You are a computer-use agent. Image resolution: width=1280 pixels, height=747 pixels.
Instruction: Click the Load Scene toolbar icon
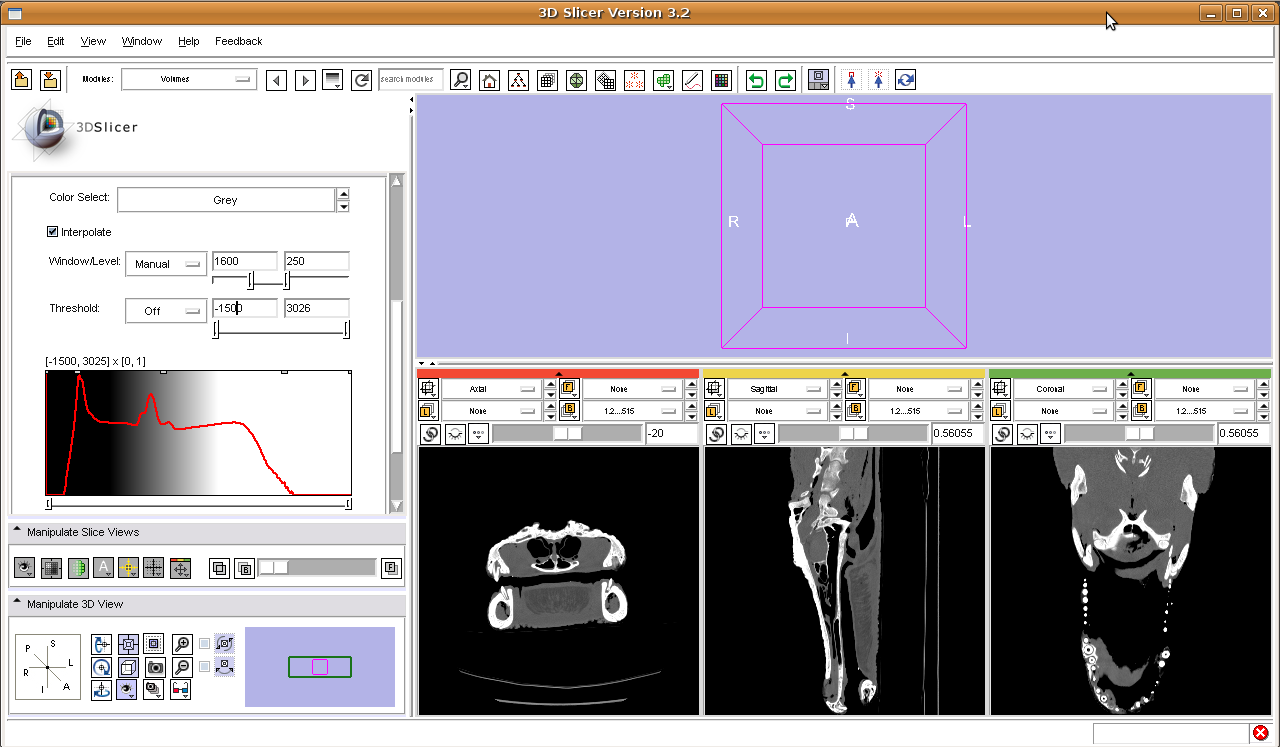click(x=22, y=80)
